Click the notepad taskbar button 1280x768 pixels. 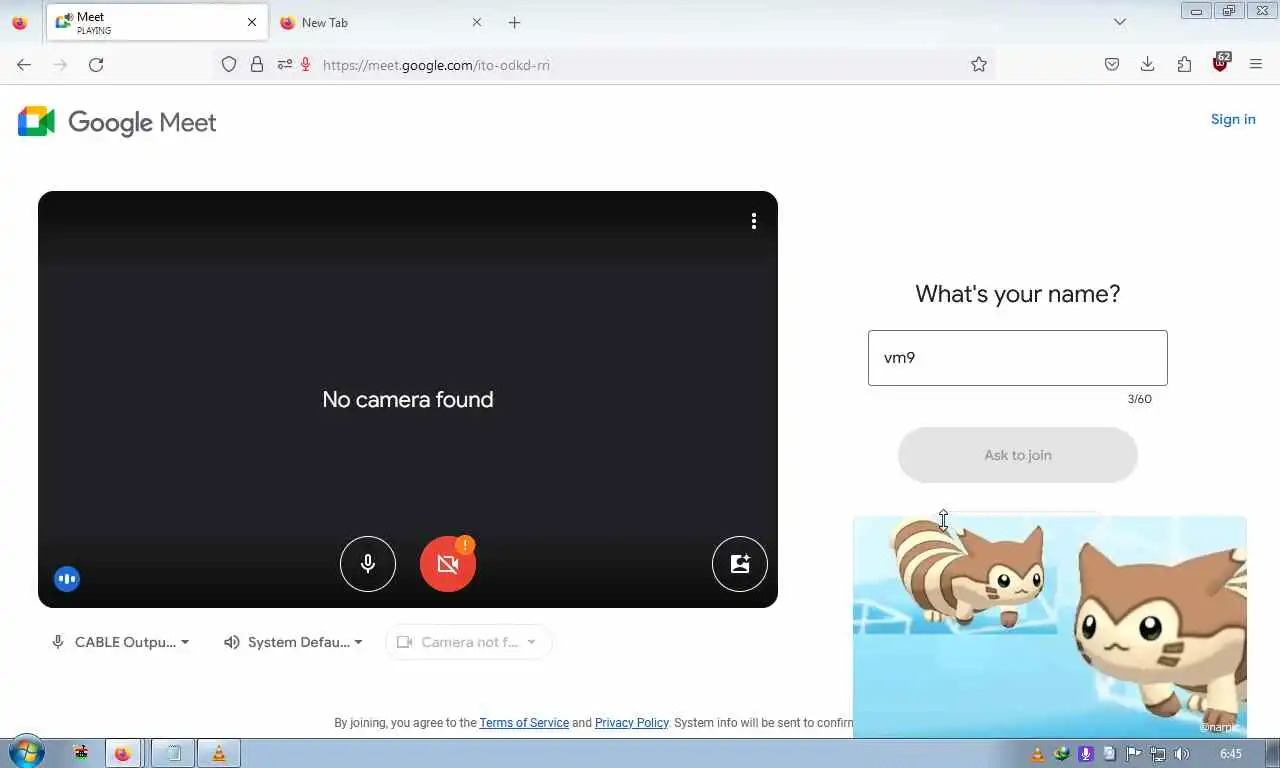coord(172,753)
